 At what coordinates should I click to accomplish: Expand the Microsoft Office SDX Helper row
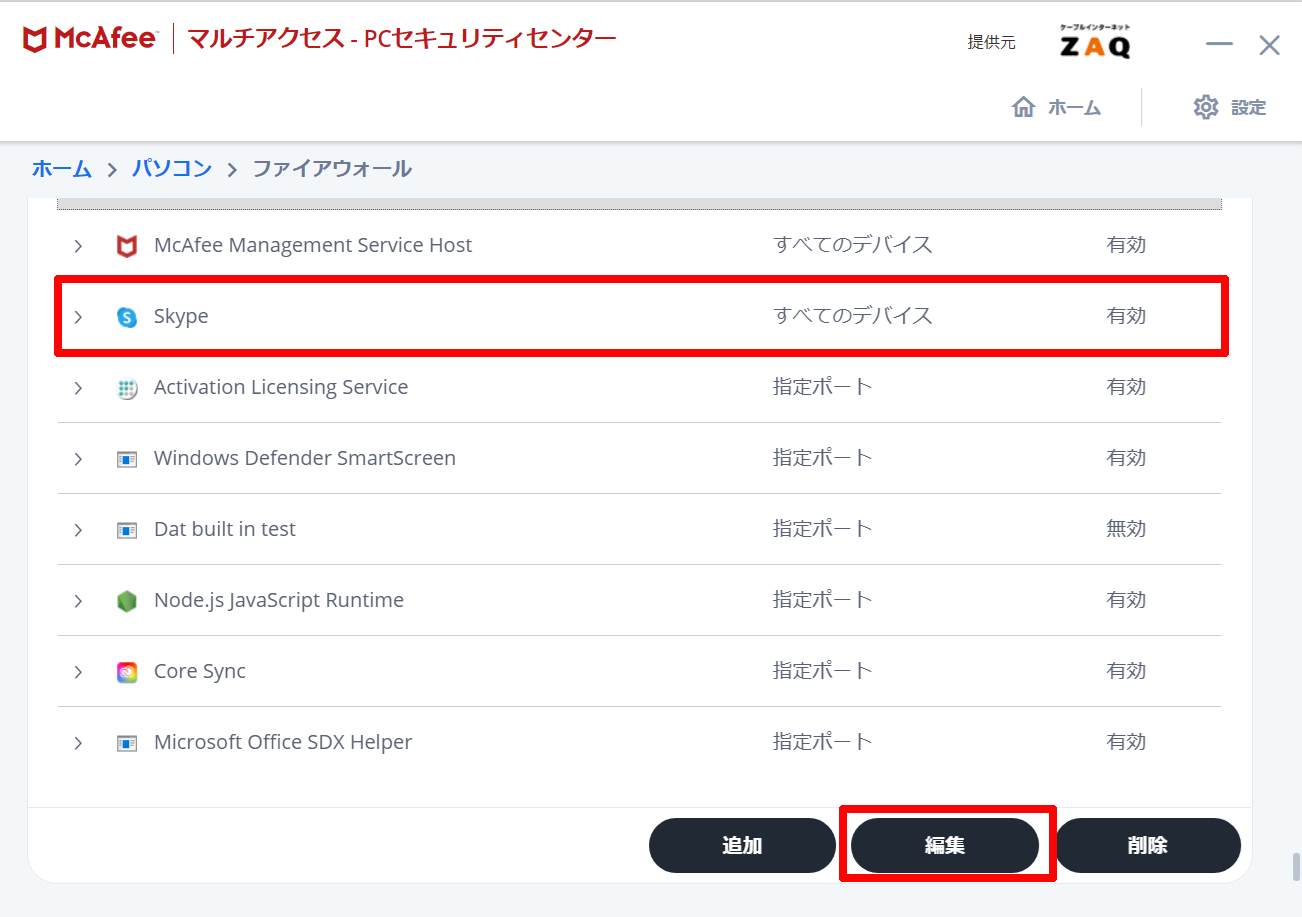point(78,743)
